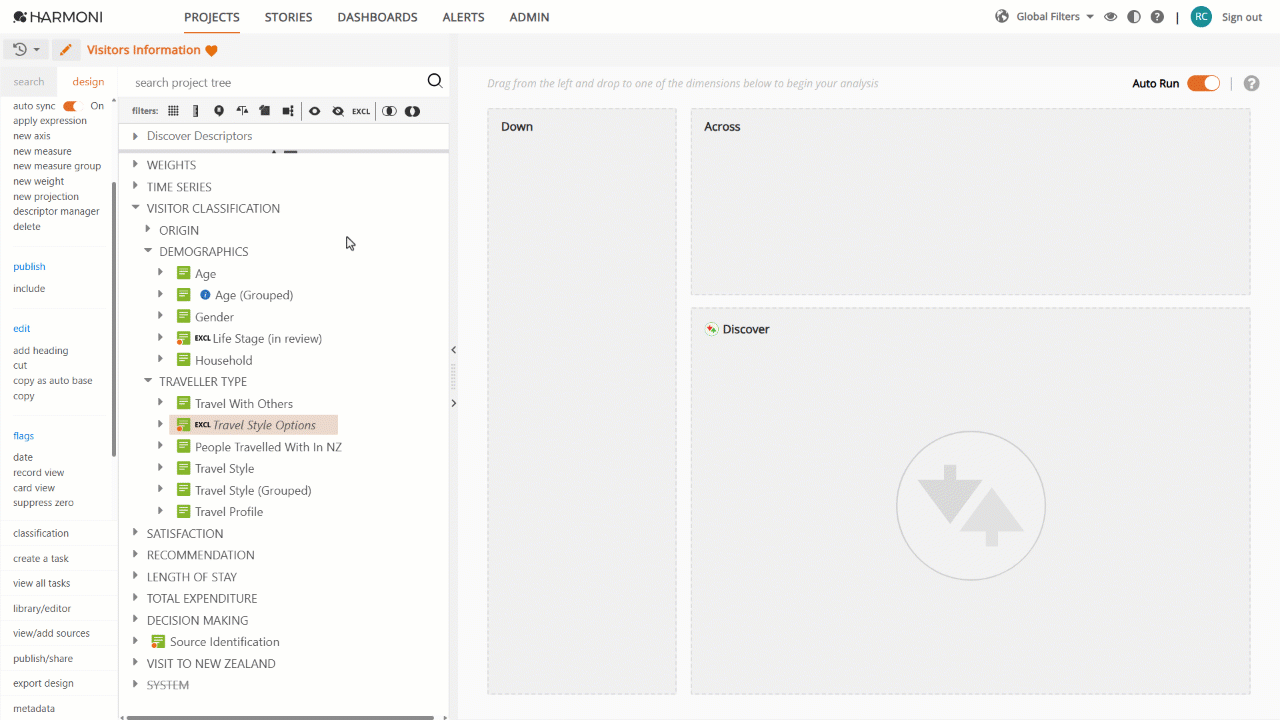The height and width of the screenshot is (720, 1280).
Task: Click the overlapping circles filter icon
Action: coord(389,111)
